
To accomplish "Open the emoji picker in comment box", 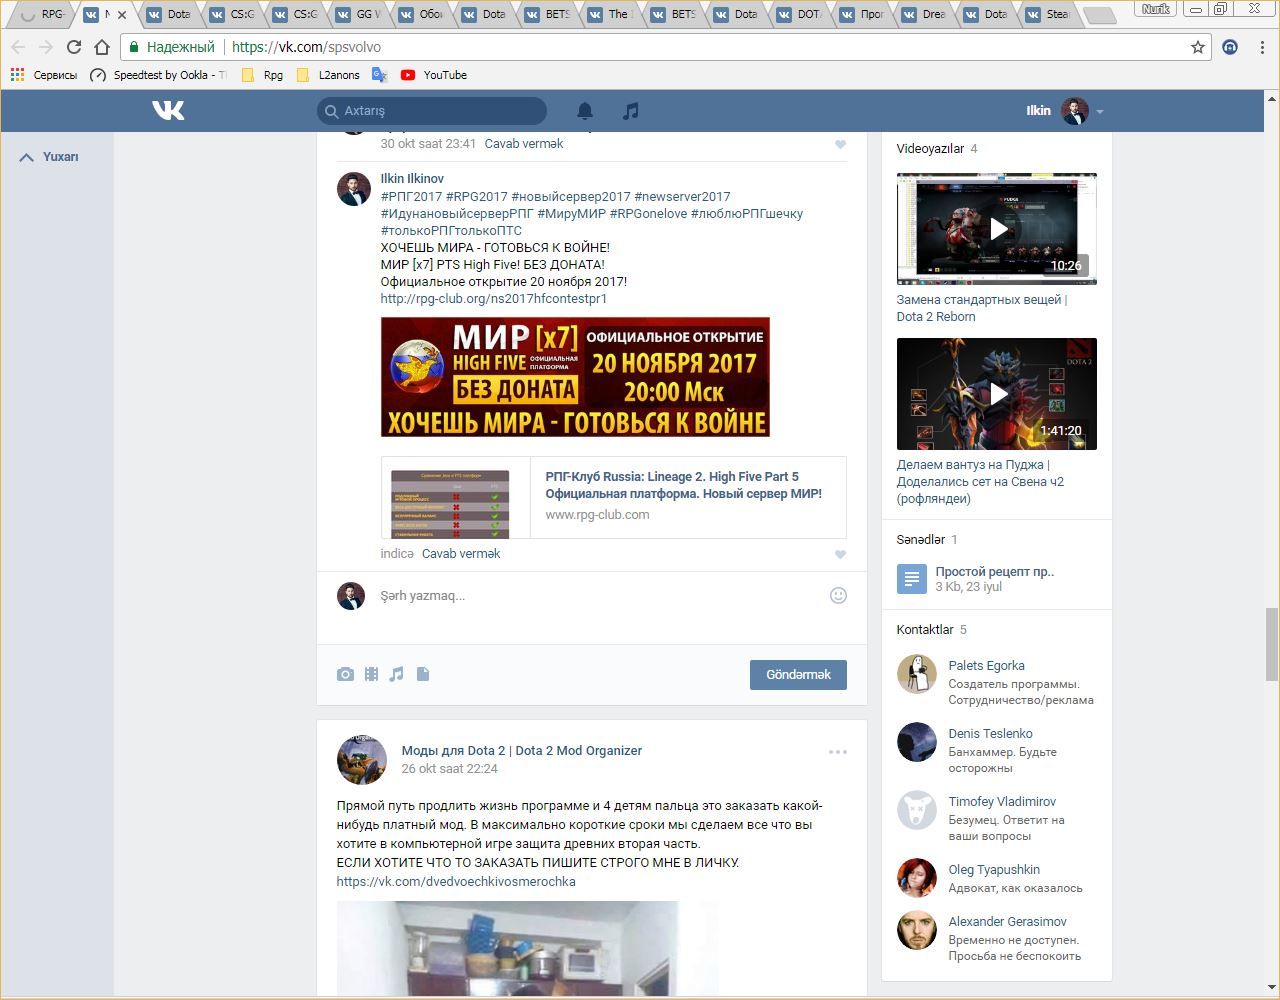I will (838, 596).
